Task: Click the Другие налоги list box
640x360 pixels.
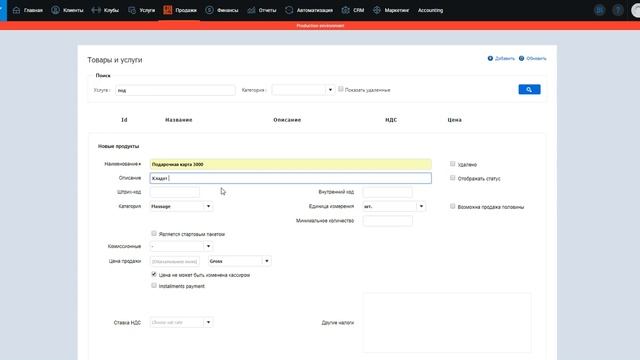Action: [447, 322]
